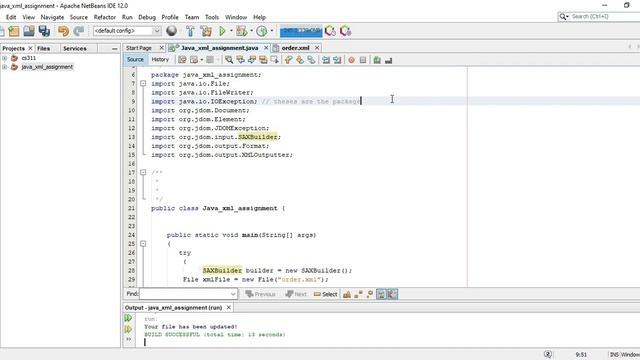
Task: Open the Run menu
Action: pyautogui.click(x=127, y=17)
